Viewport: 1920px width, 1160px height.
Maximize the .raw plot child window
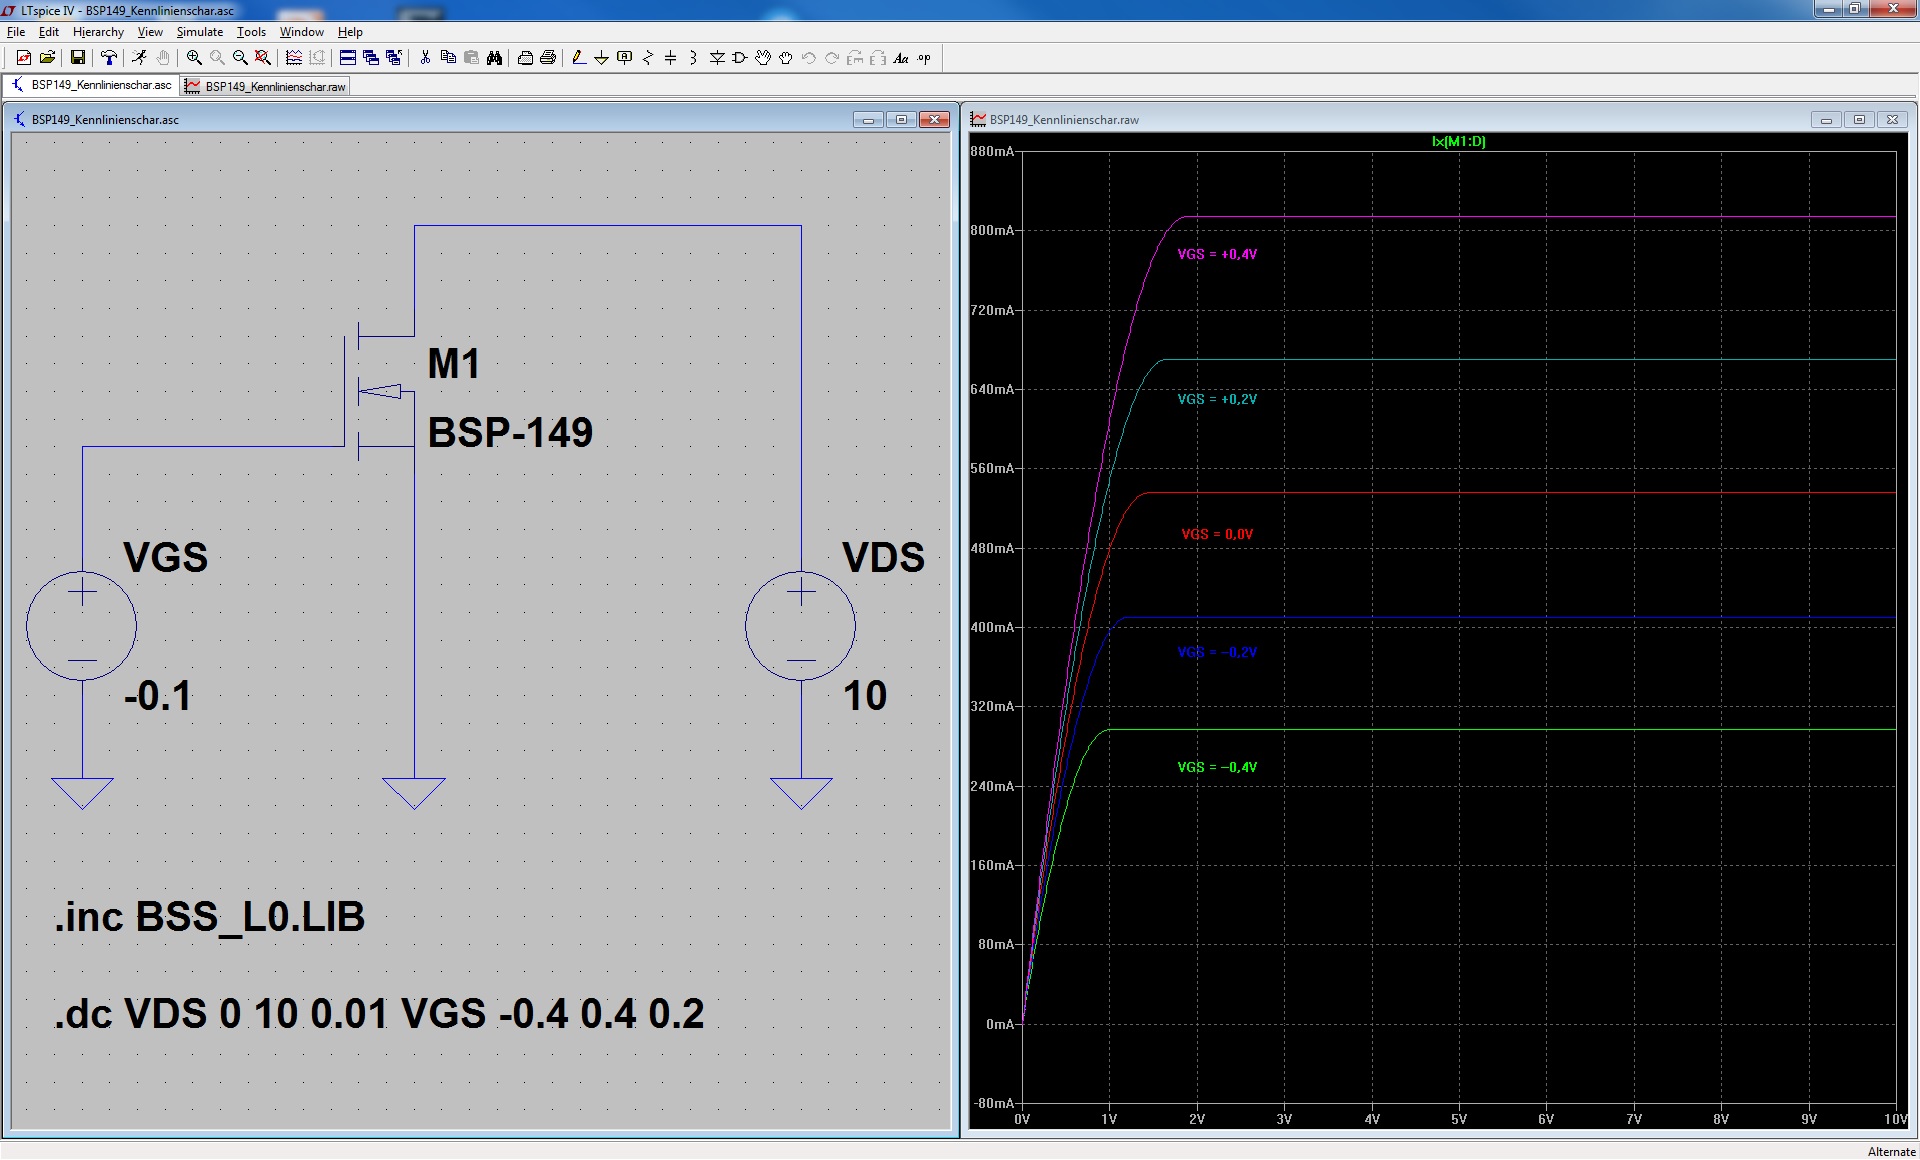[x=1859, y=120]
